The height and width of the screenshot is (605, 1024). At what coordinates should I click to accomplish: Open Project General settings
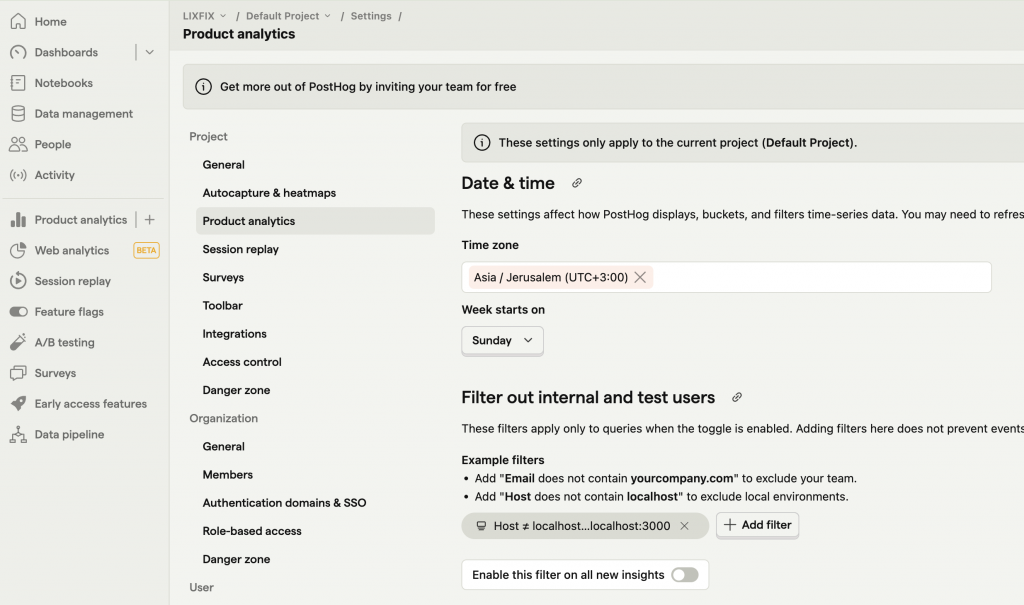(x=315, y=165)
